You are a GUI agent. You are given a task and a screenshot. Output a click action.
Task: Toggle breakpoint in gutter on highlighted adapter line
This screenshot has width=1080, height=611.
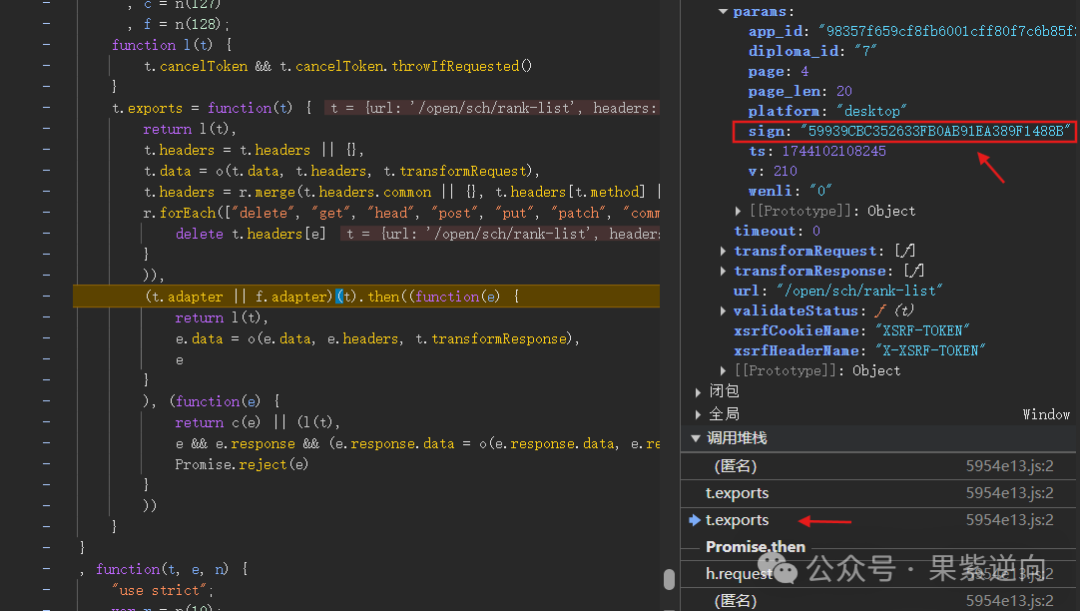tap(46, 296)
